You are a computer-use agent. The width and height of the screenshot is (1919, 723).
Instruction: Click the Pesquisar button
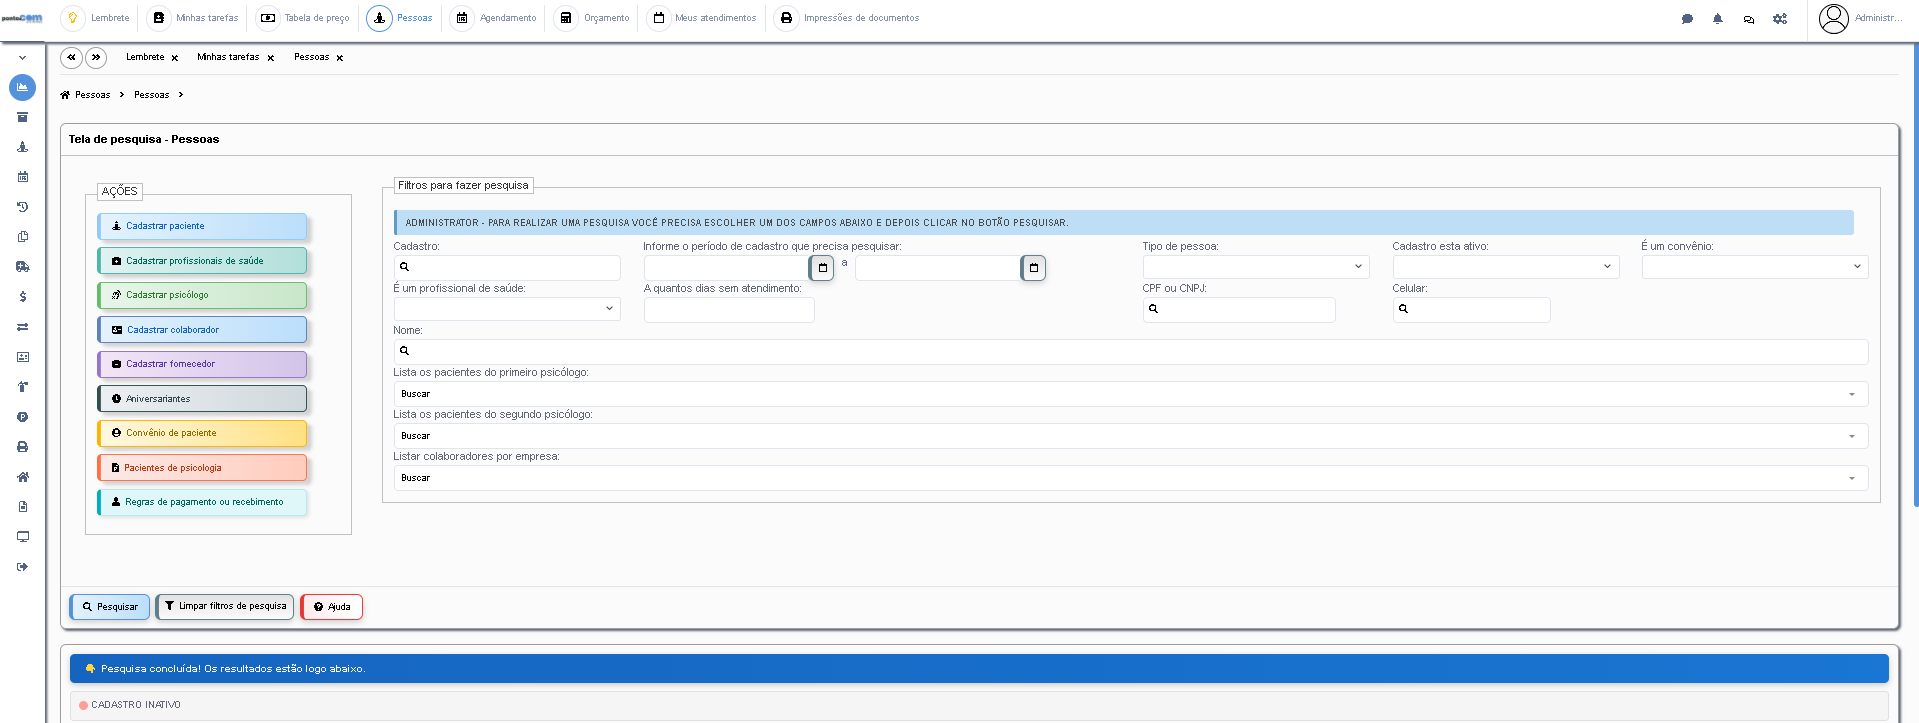coord(110,607)
